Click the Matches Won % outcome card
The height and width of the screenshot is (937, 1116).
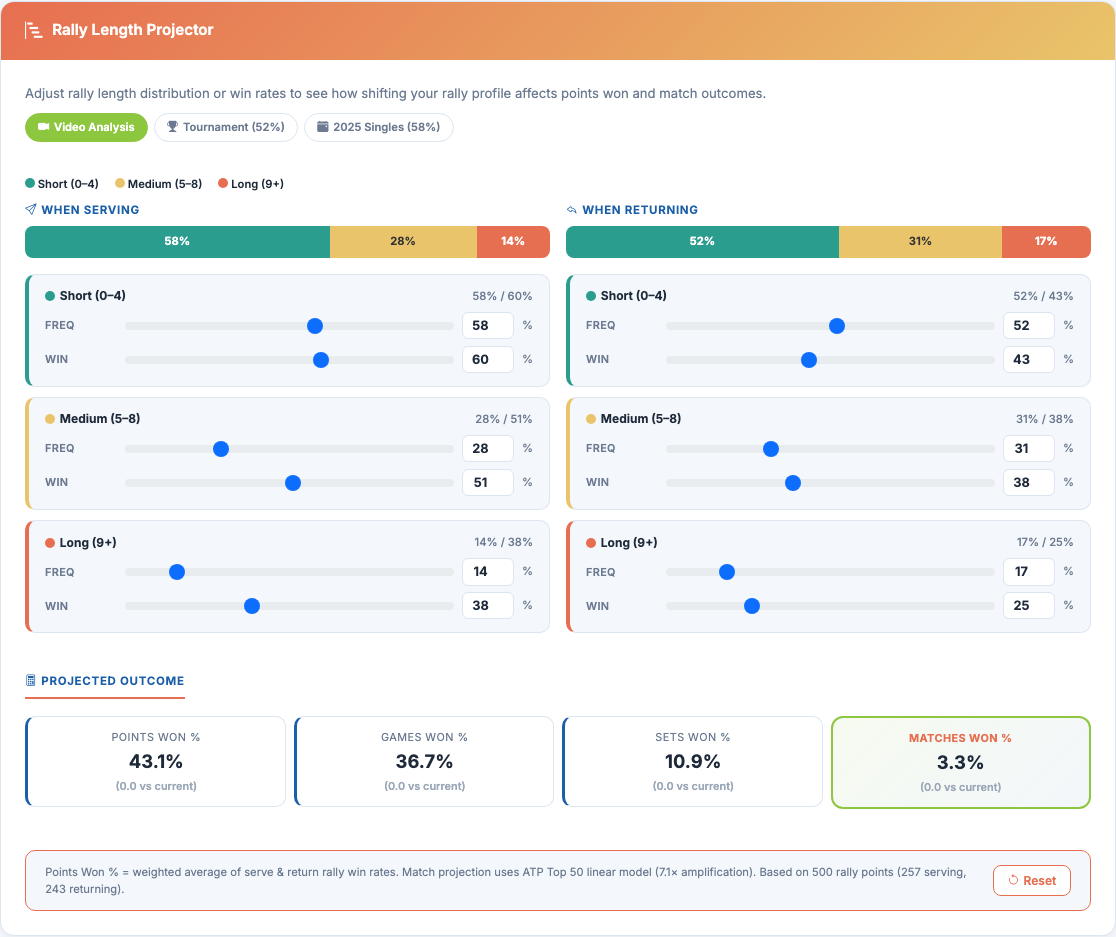pyautogui.click(x=960, y=762)
